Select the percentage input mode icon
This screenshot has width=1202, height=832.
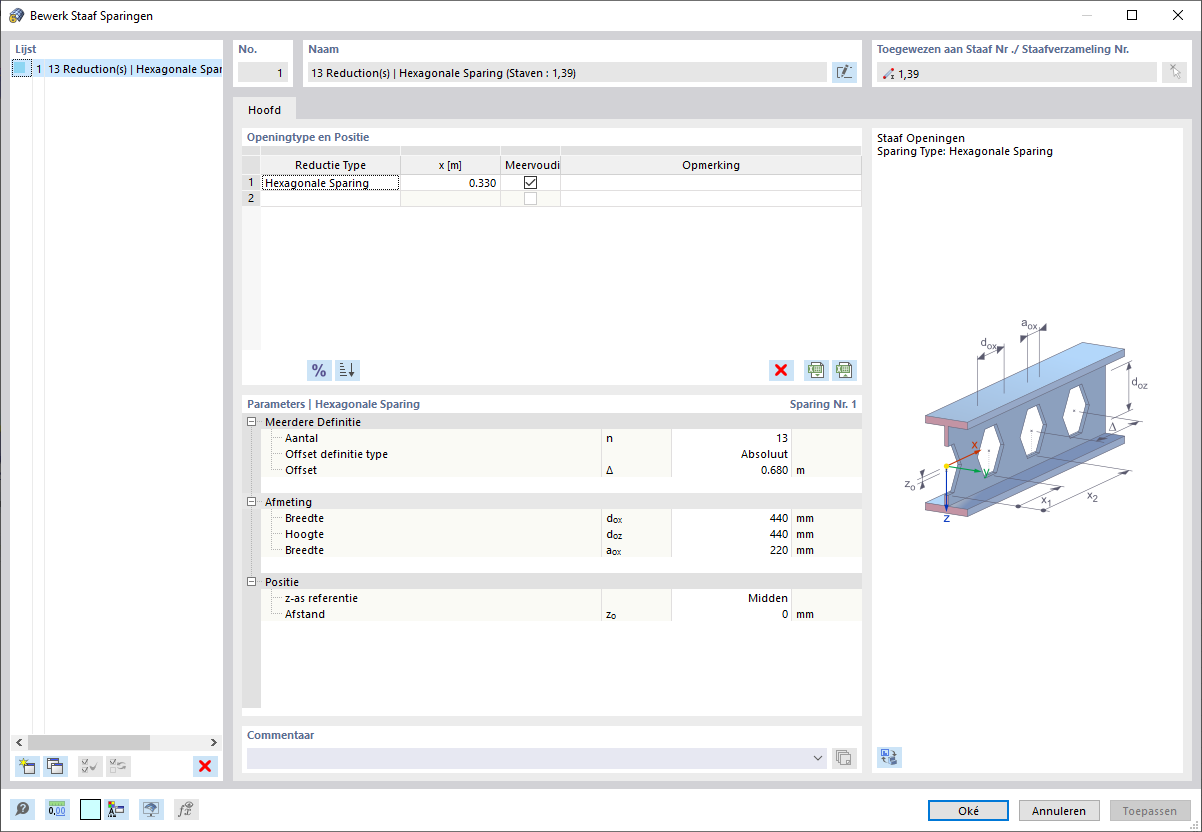[318, 370]
